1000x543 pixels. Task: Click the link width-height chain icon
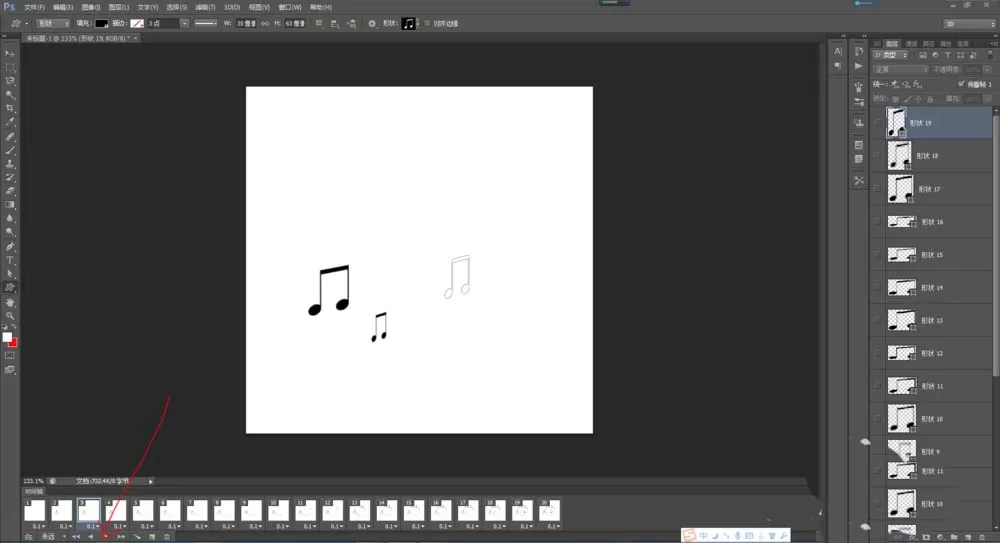pyautogui.click(x=265, y=24)
